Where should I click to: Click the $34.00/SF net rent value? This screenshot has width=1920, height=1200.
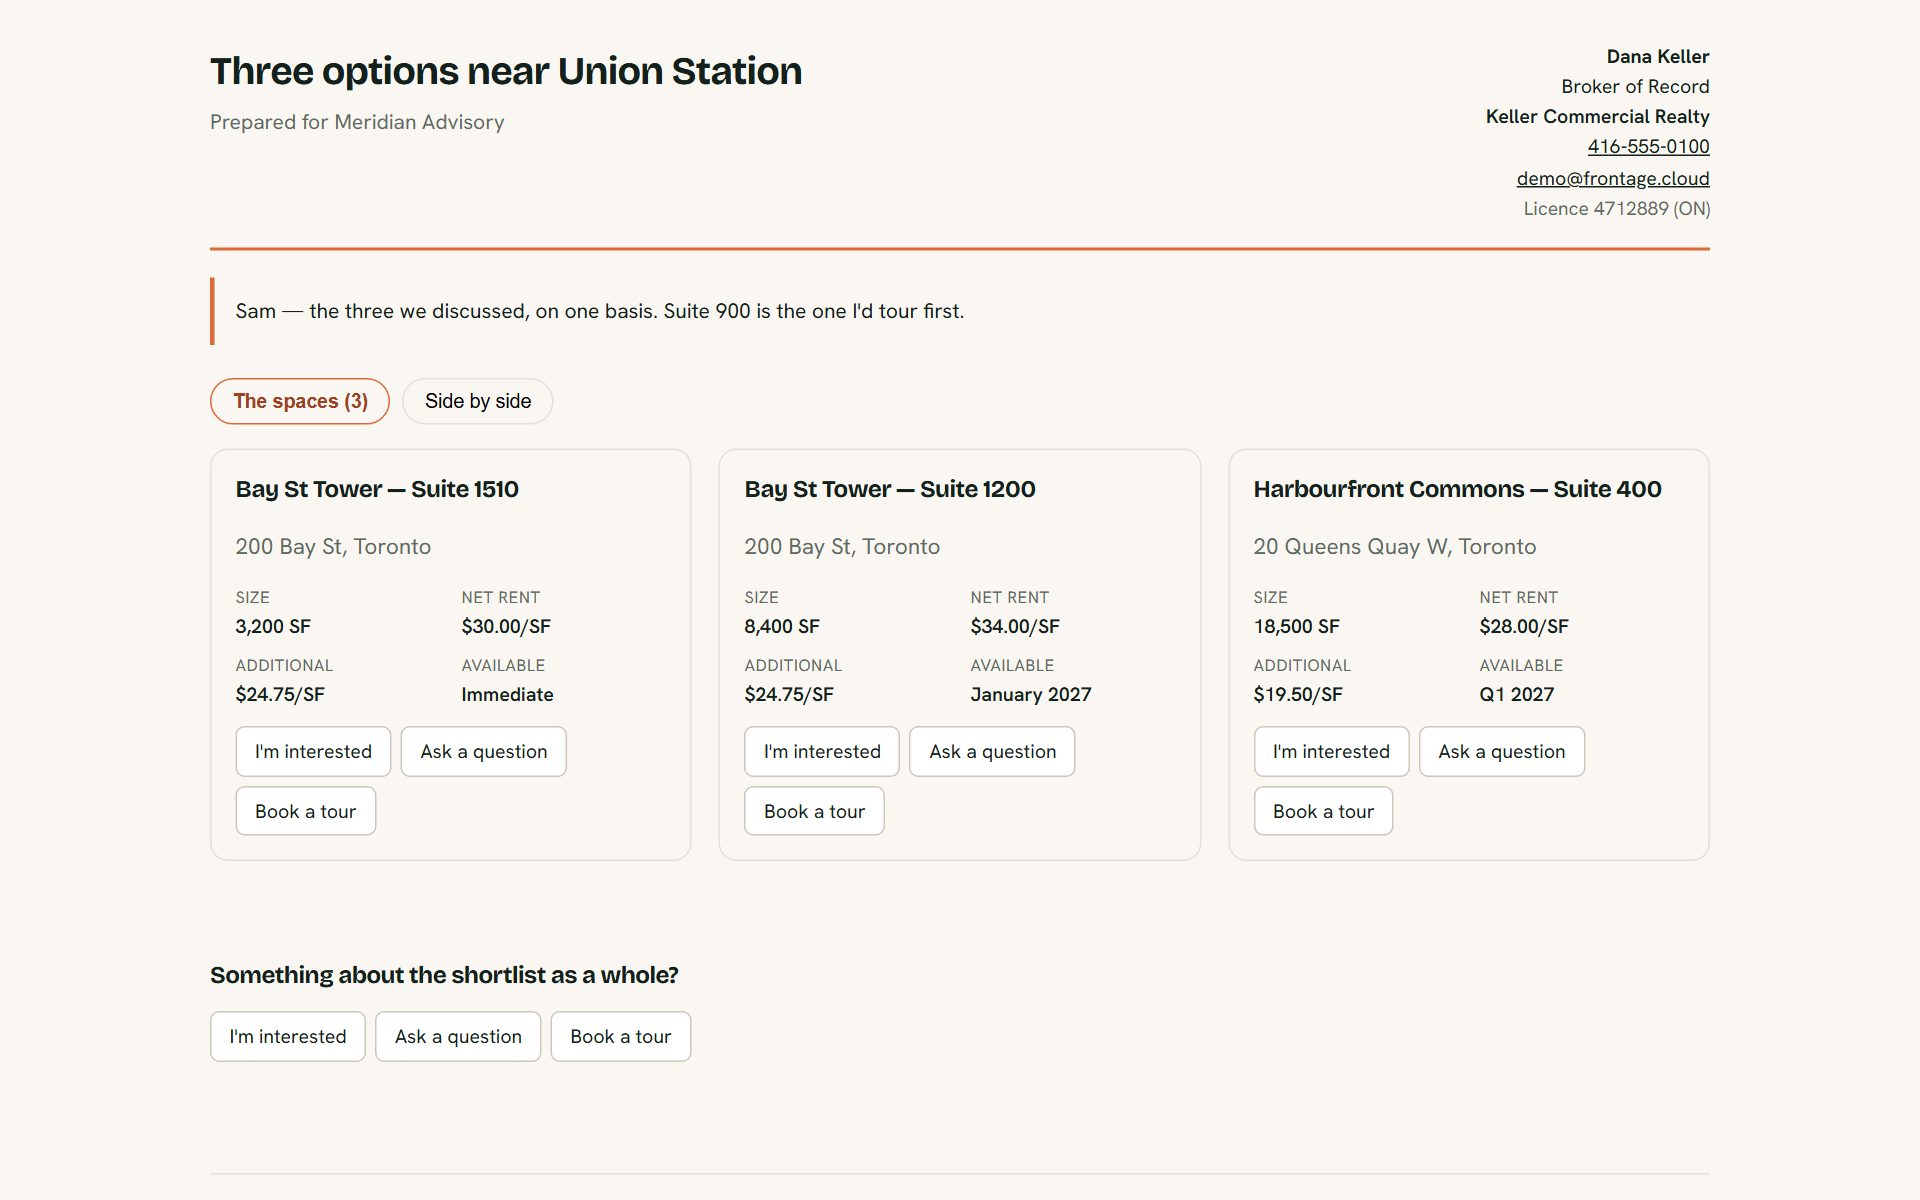coord(1015,626)
